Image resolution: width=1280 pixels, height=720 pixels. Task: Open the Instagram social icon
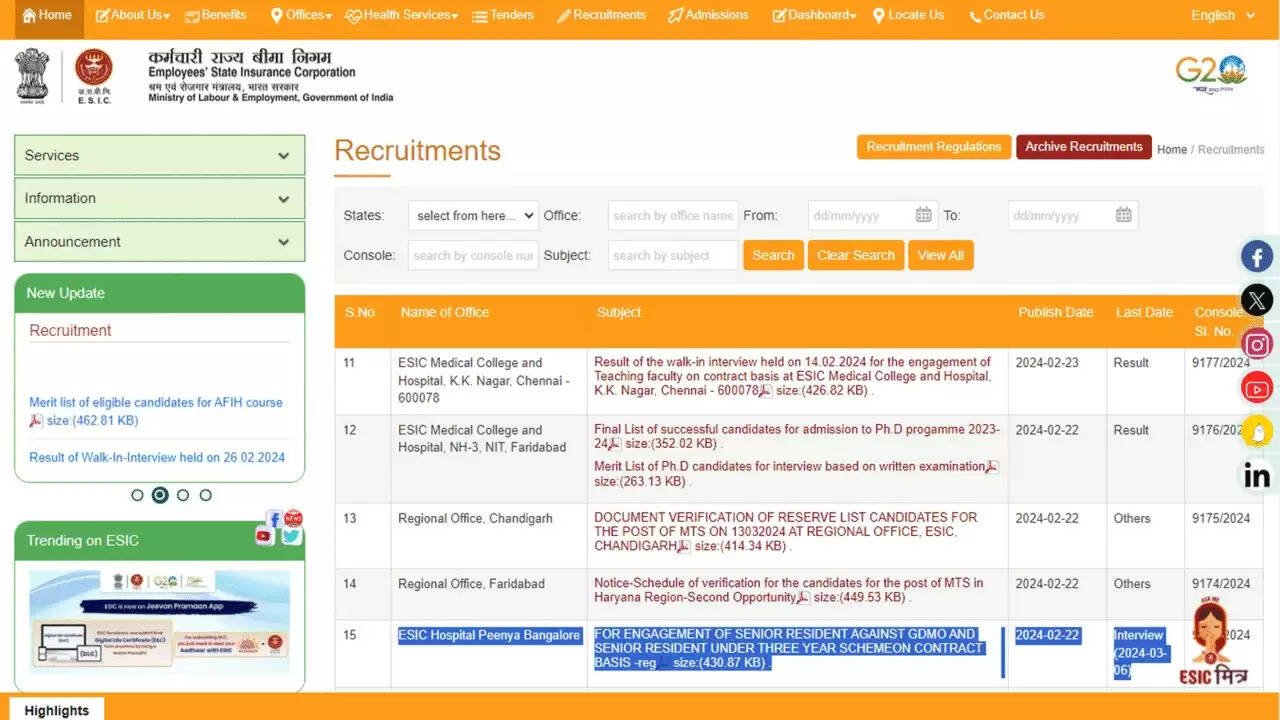click(x=1257, y=344)
